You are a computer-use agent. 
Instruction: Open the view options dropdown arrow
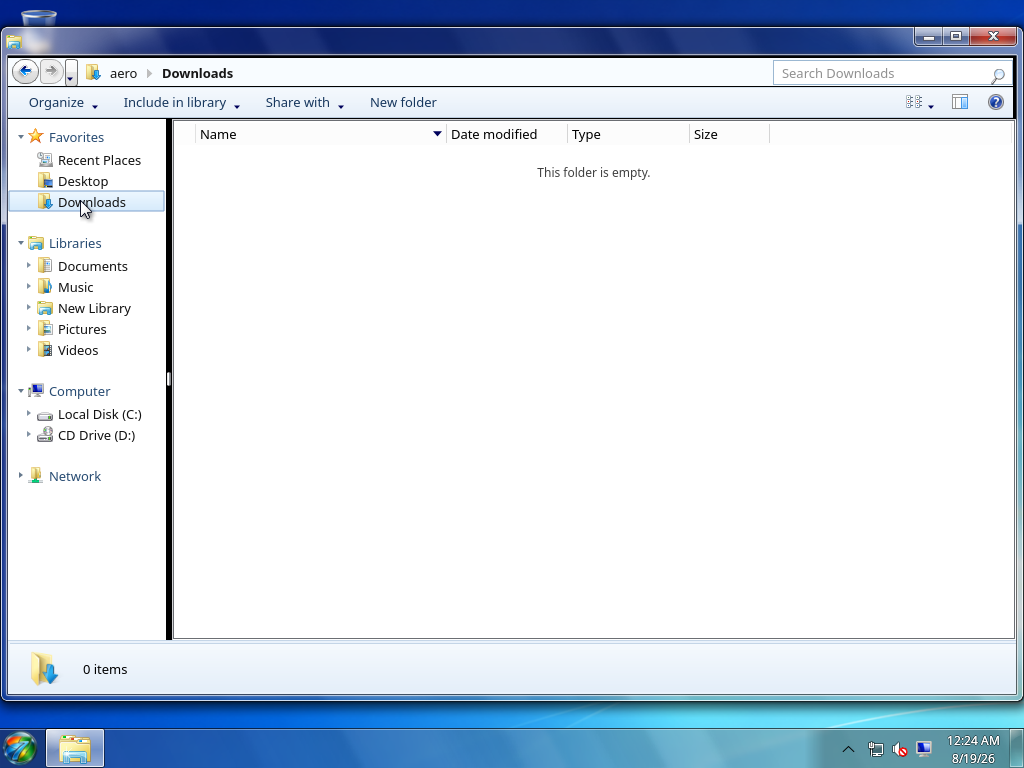click(x=931, y=104)
